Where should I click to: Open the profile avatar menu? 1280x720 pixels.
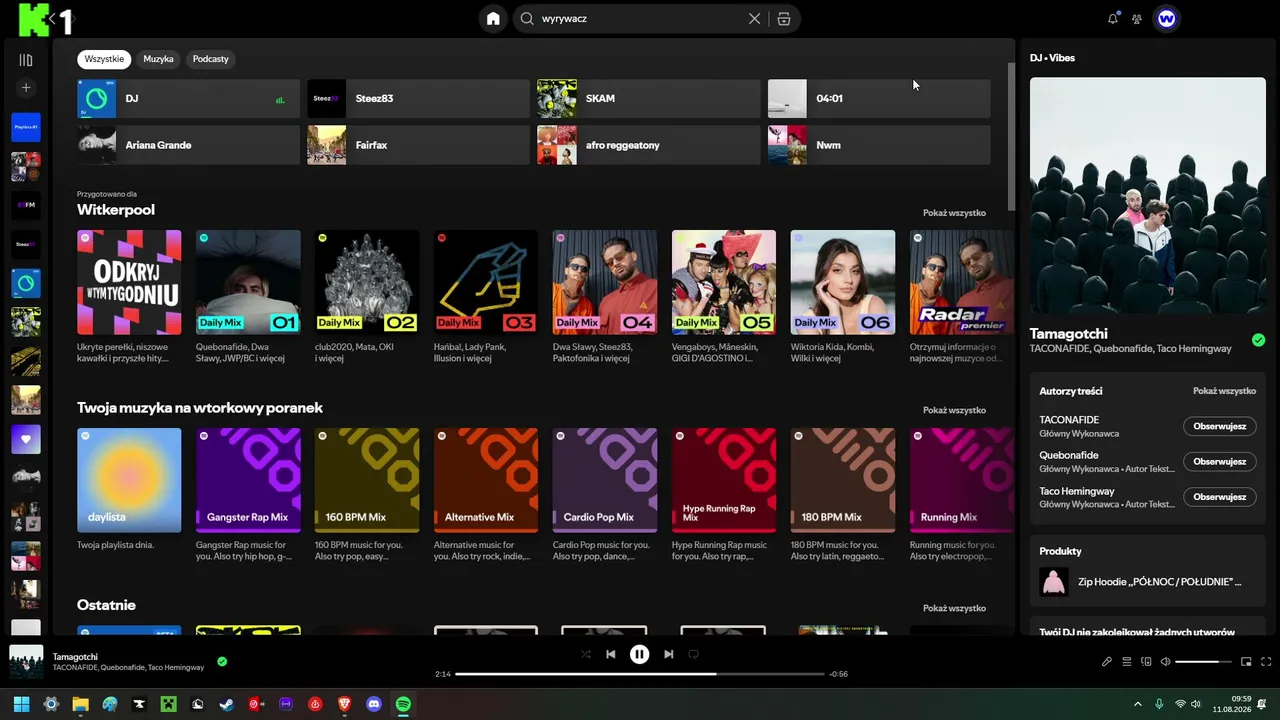pyautogui.click(x=1166, y=19)
